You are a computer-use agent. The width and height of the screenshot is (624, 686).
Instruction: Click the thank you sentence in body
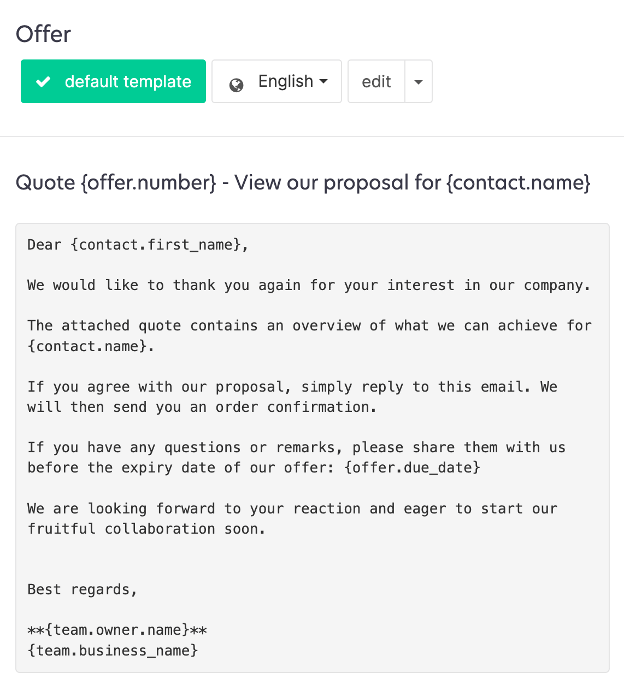click(x=309, y=285)
